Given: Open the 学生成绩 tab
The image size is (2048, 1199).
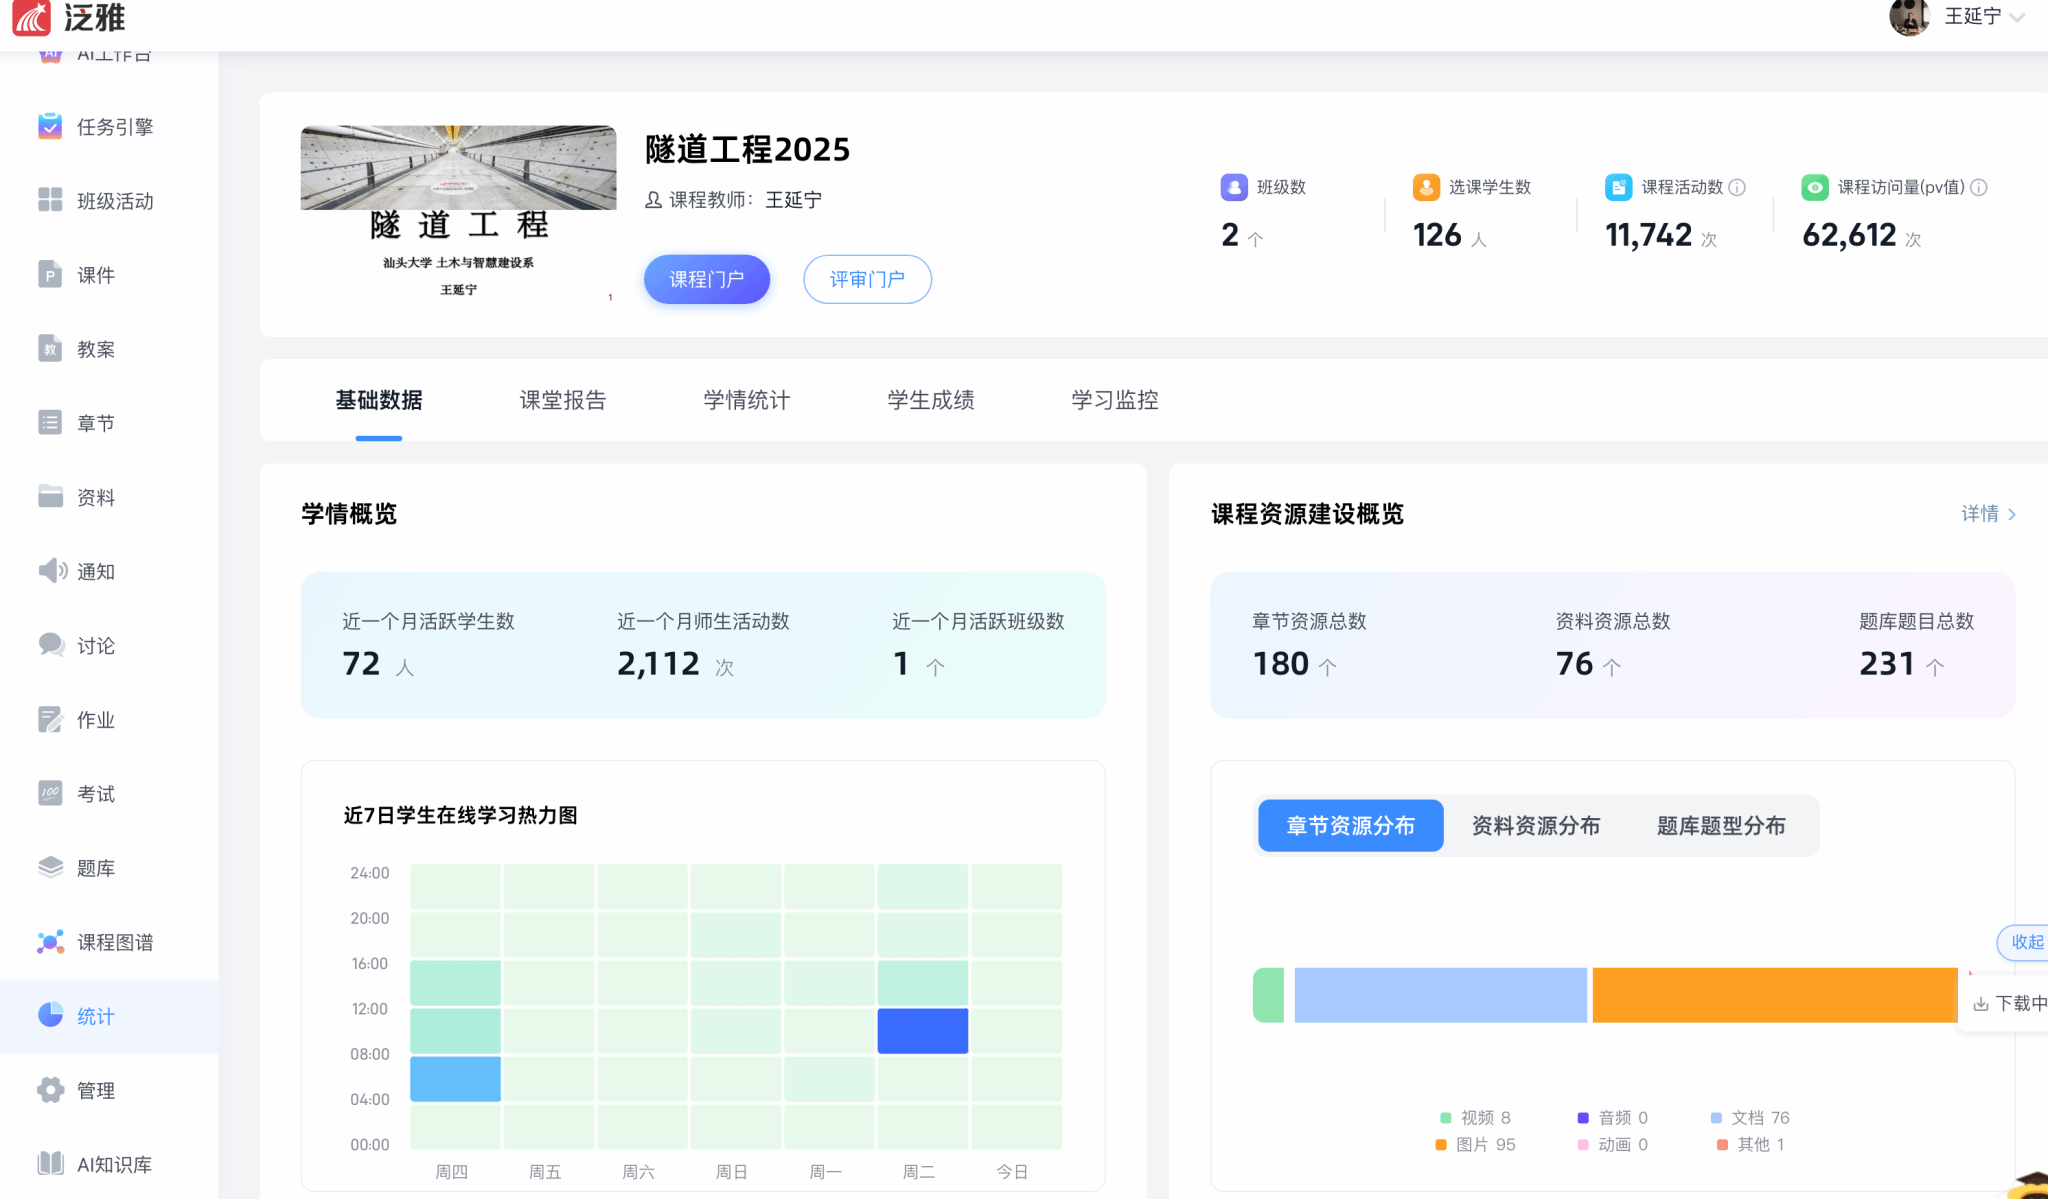Looking at the screenshot, I should pos(930,400).
